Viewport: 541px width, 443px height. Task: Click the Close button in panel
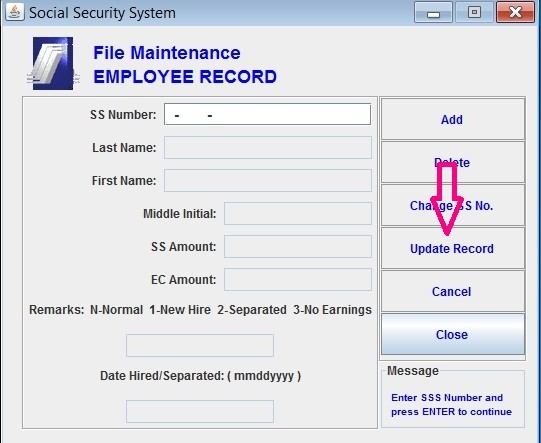tap(453, 334)
